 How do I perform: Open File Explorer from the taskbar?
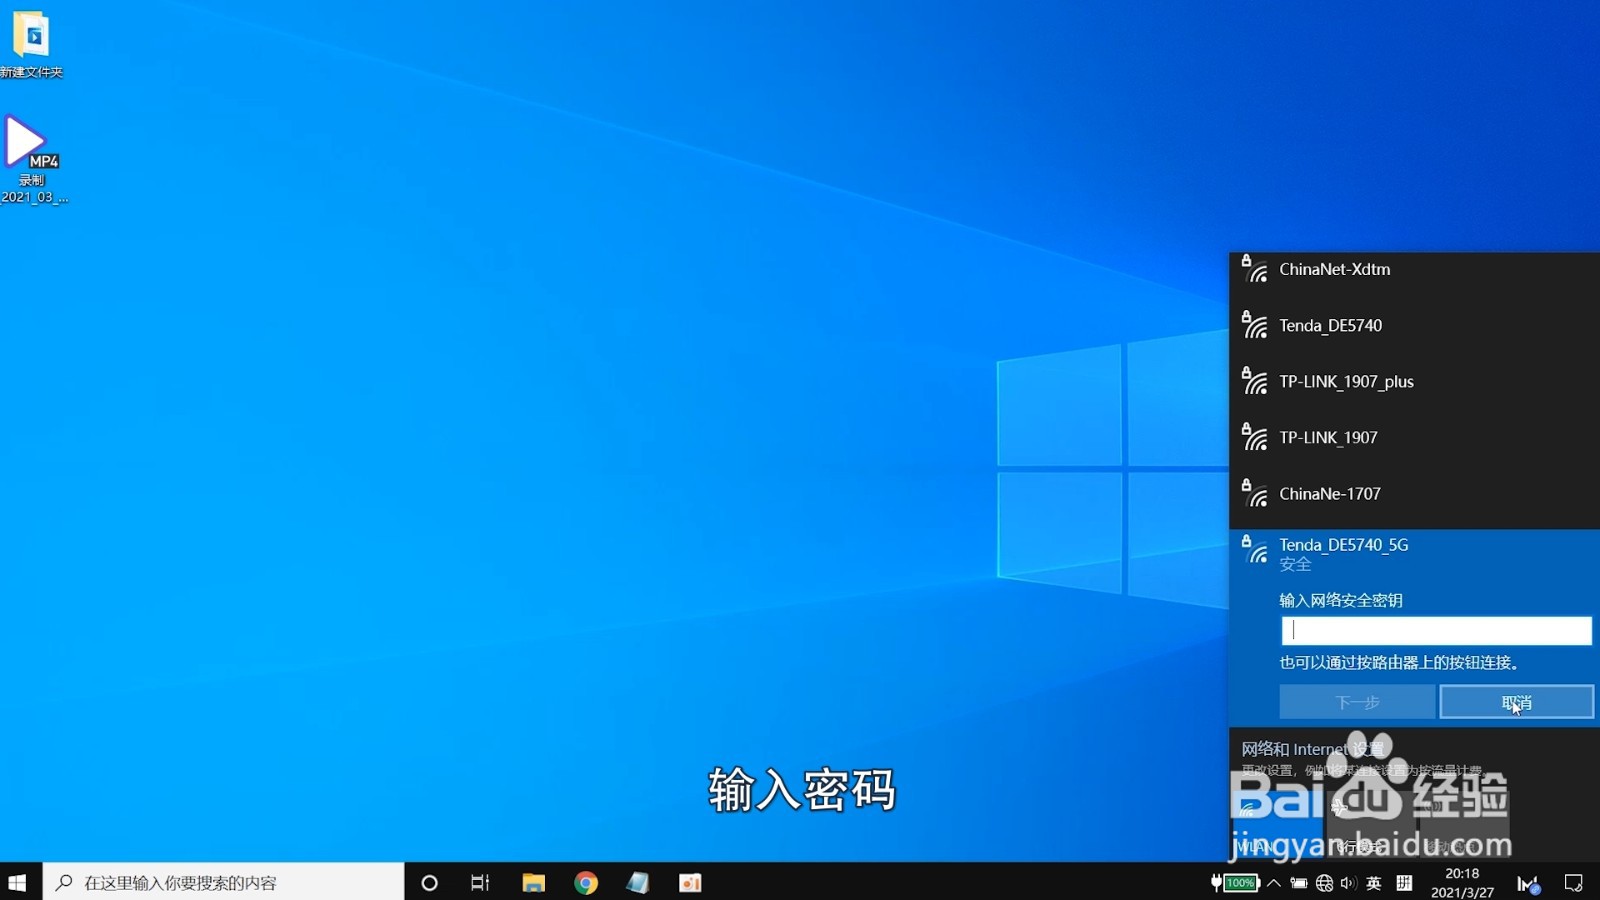pos(533,882)
